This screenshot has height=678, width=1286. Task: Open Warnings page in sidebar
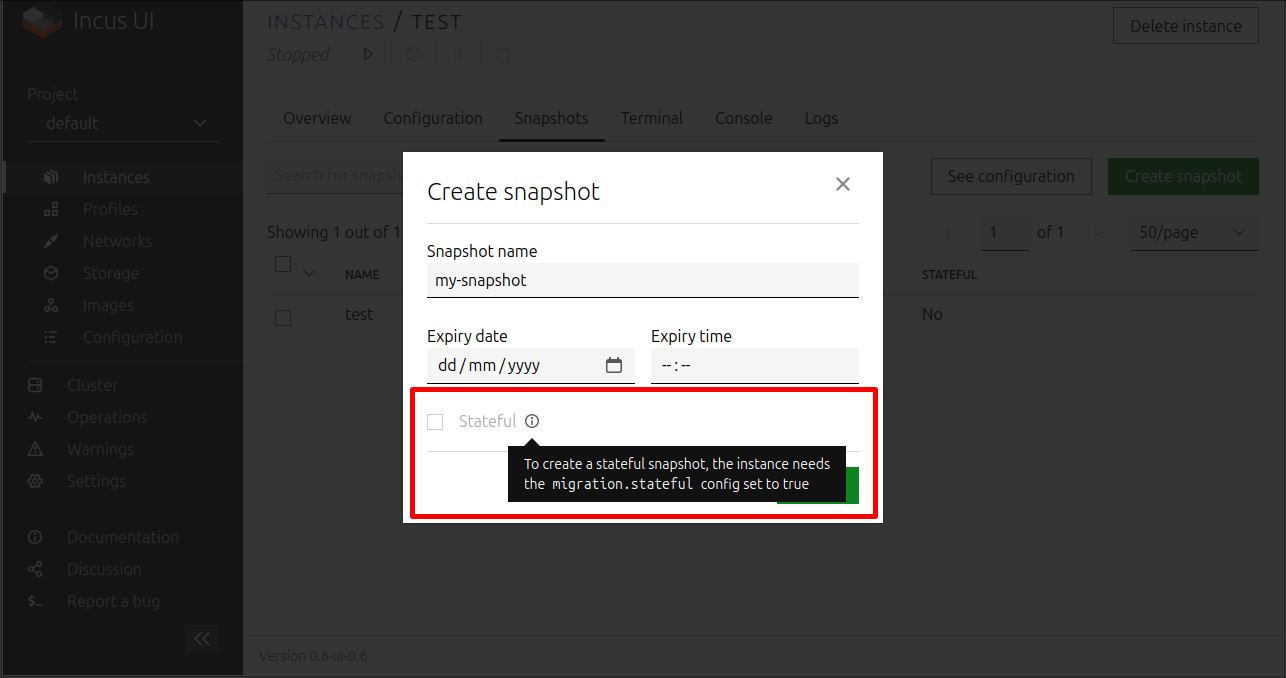point(100,449)
